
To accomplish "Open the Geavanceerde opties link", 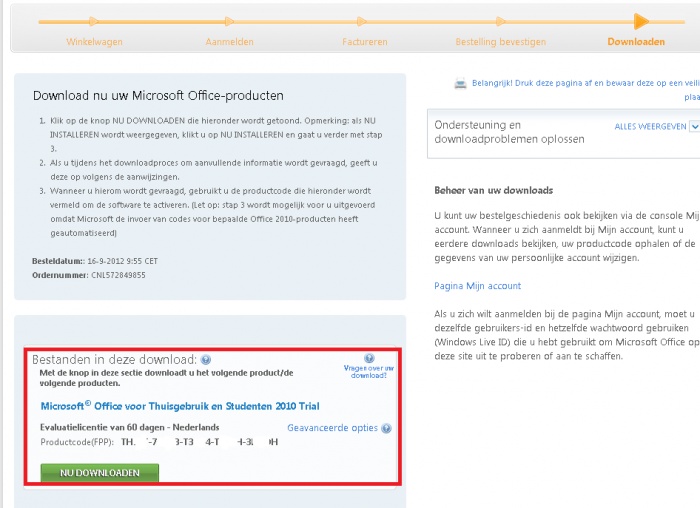I will pos(333,428).
